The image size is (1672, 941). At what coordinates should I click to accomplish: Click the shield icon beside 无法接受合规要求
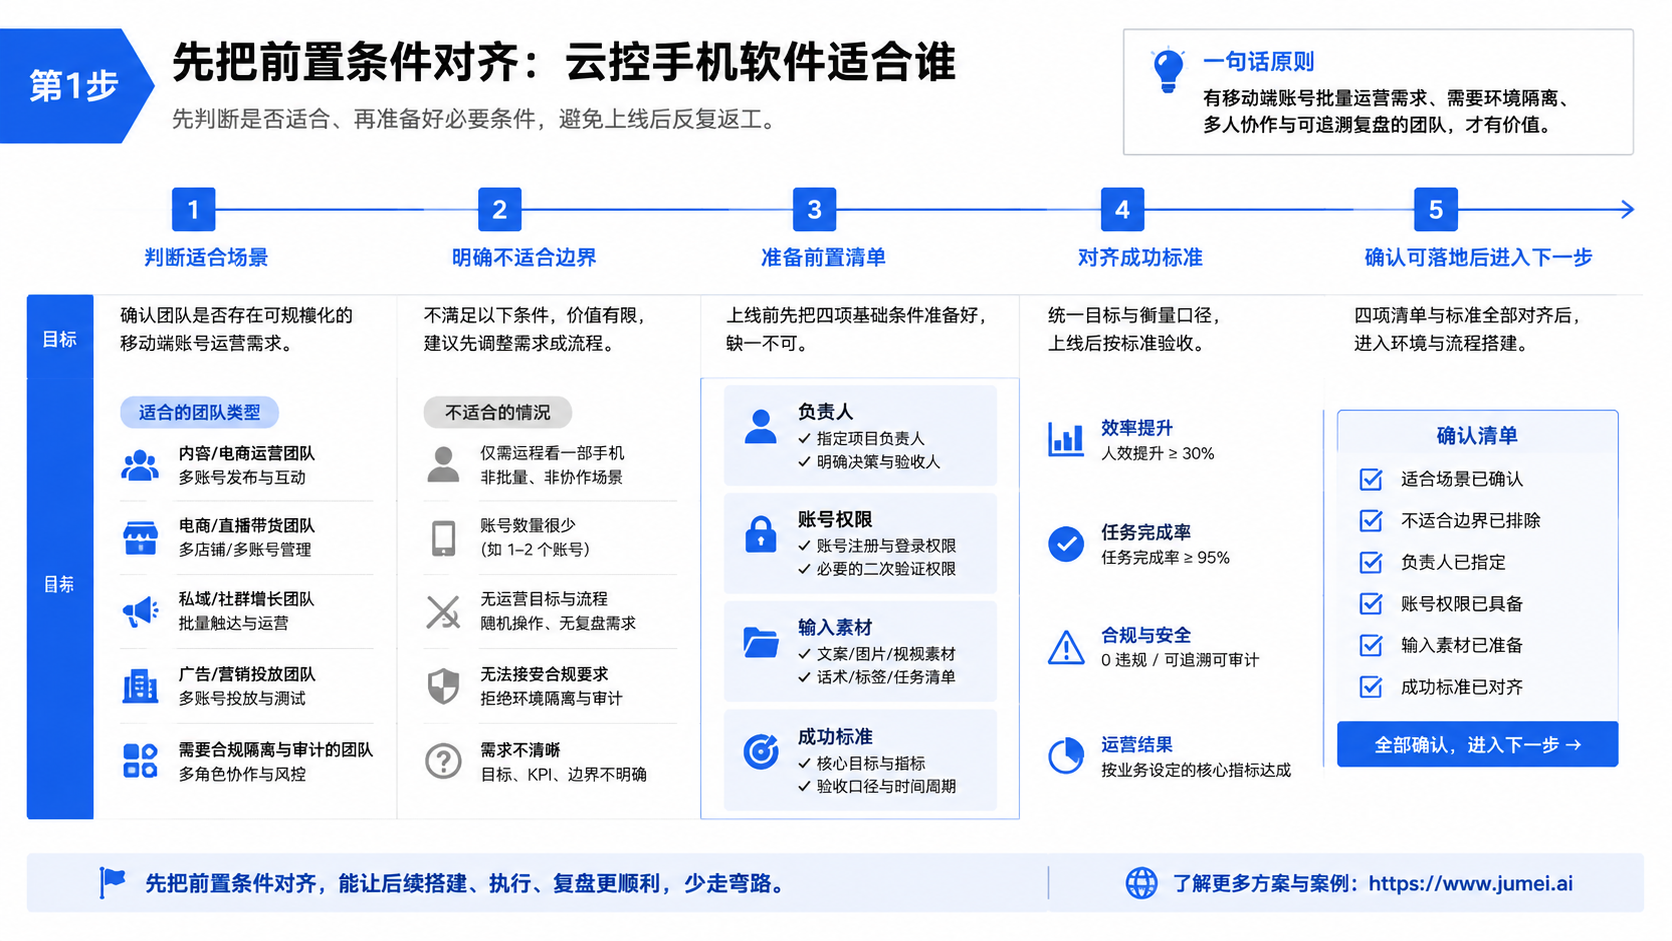443,686
